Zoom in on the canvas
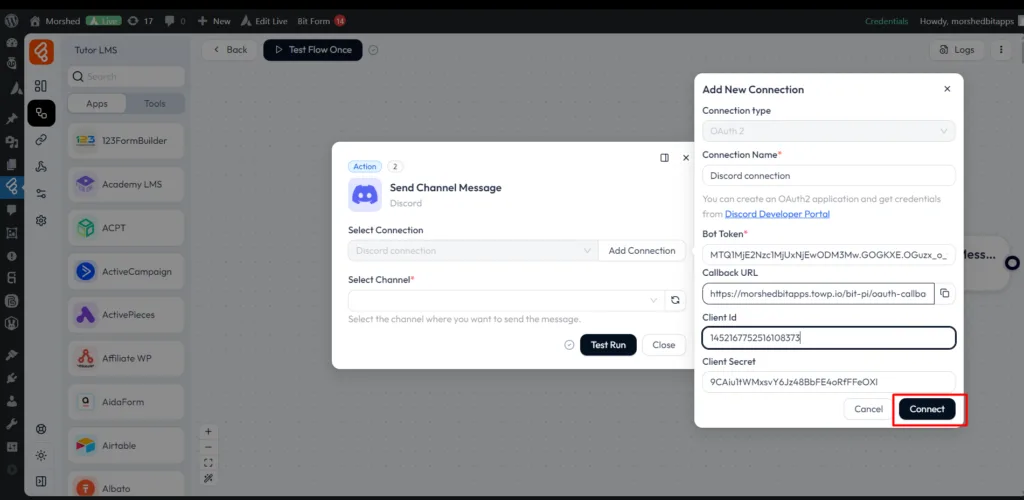The image size is (1024, 500). click(x=208, y=431)
